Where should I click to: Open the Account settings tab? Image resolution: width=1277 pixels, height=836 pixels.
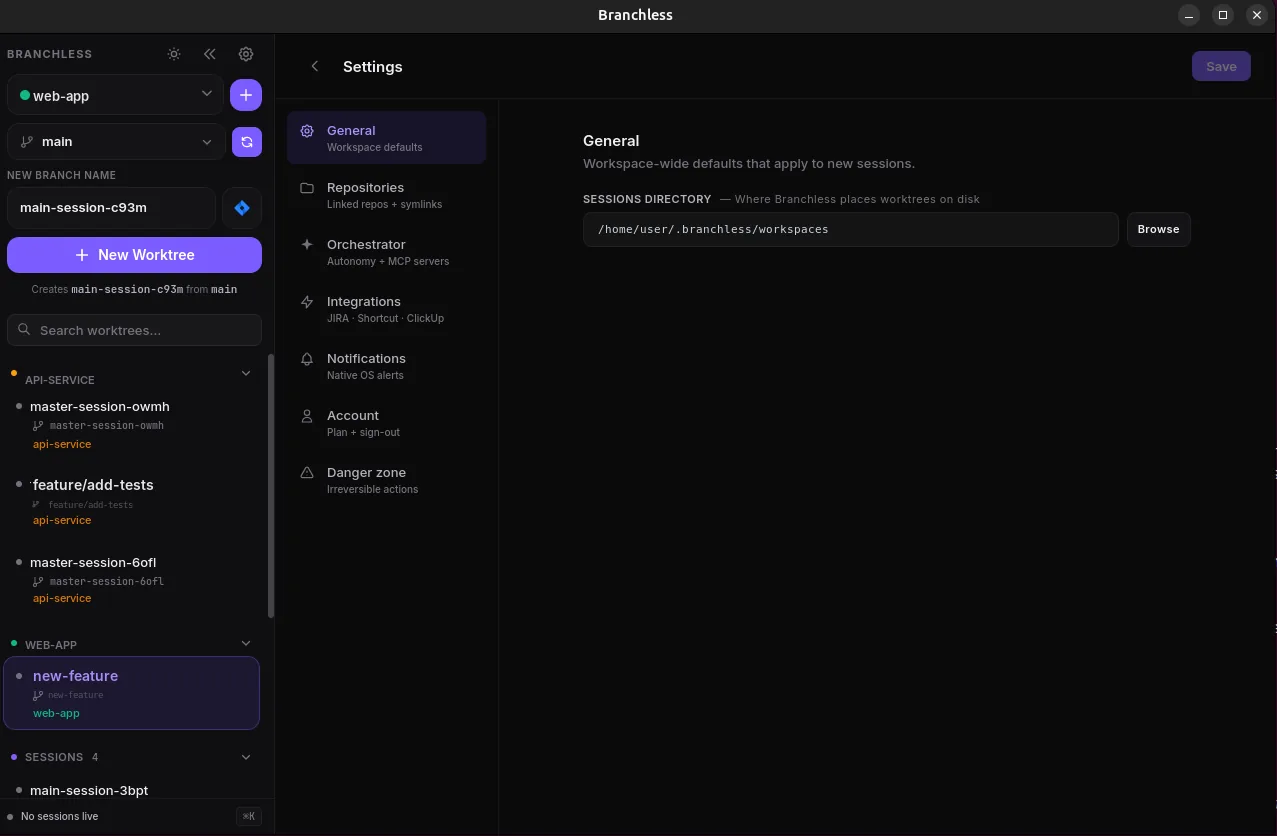click(386, 423)
